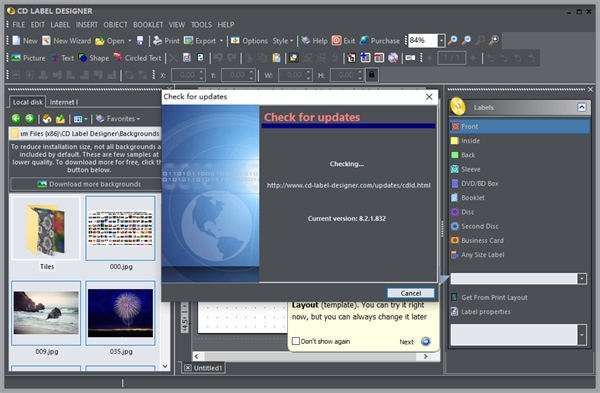
Task: Expand the Open button dropdown arrow
Action: 130,41
